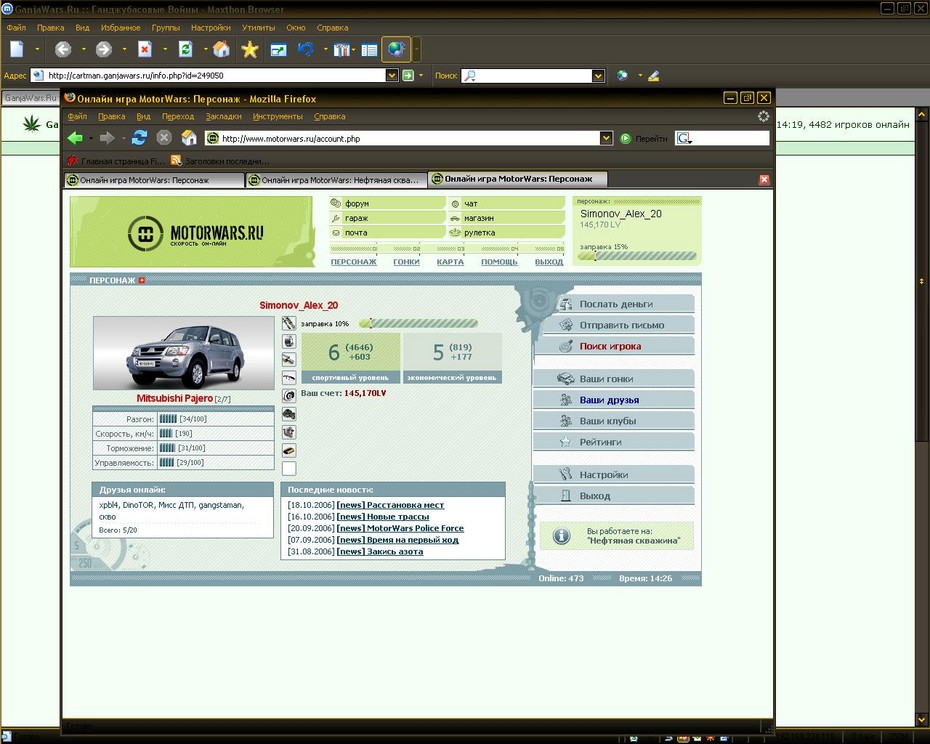
Task: Reload page with Firefox refresh icon
Action: tap(139, 138)
